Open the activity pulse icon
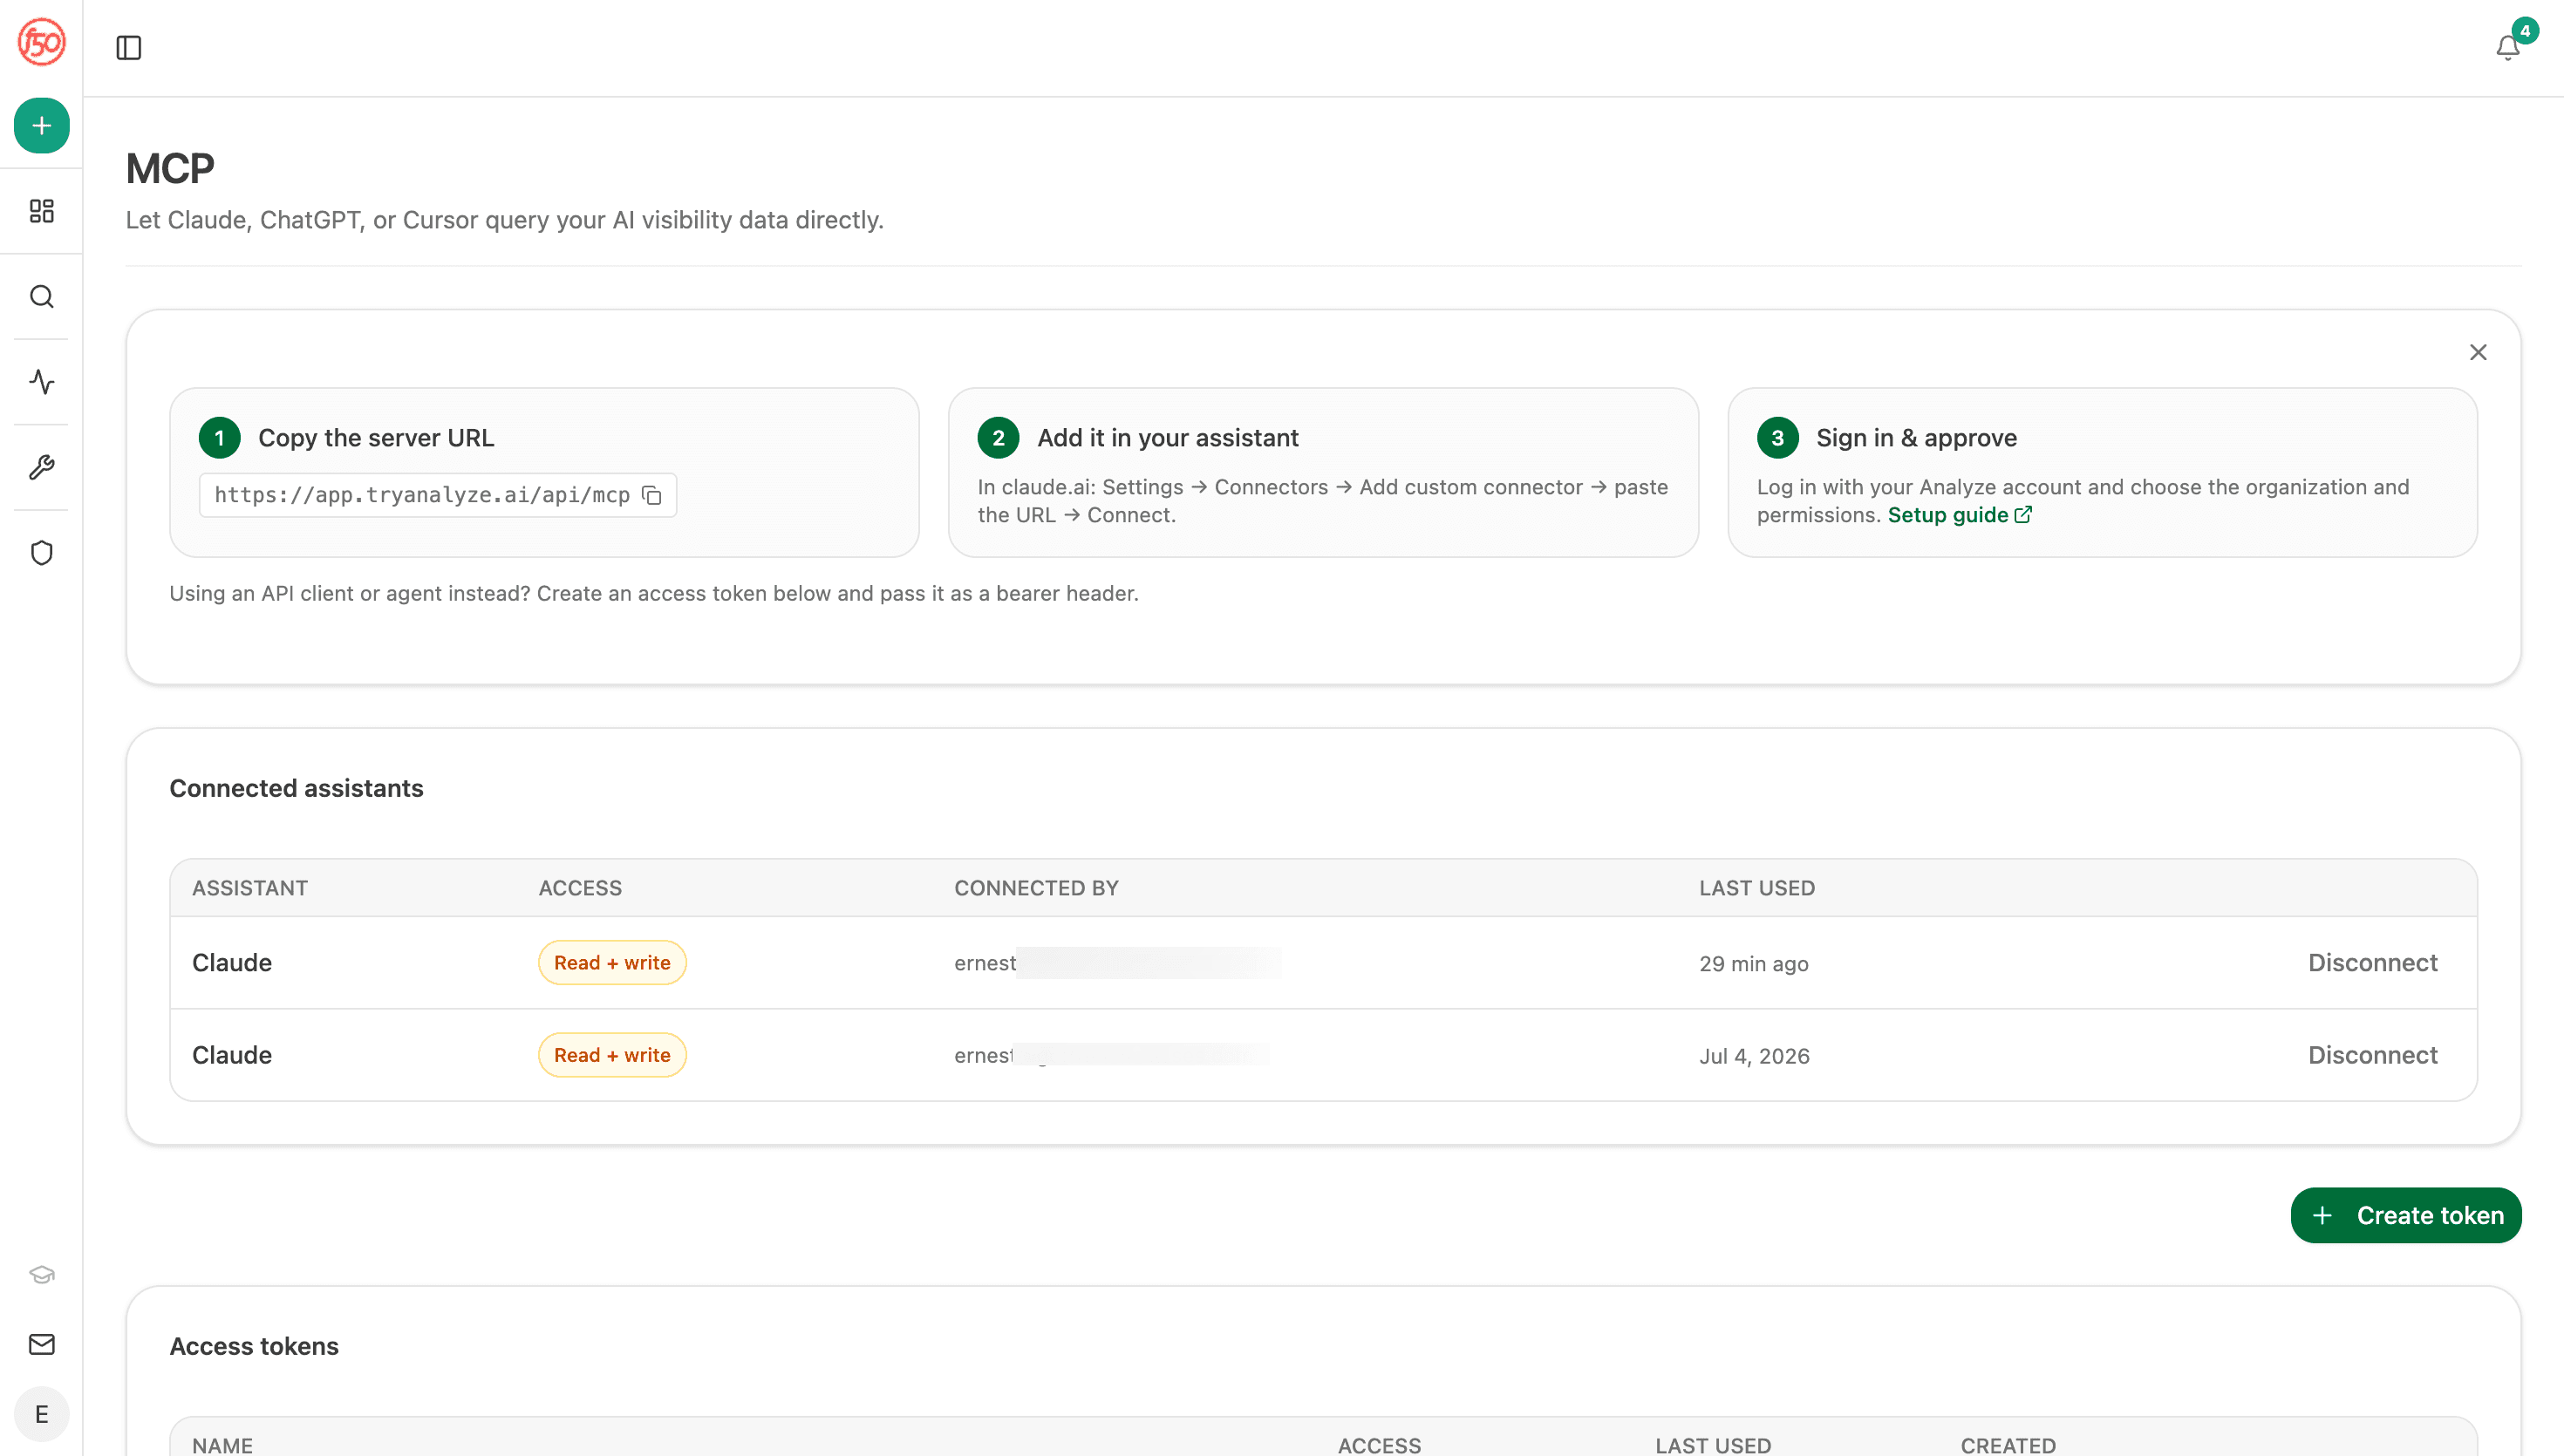 [41, 382]
